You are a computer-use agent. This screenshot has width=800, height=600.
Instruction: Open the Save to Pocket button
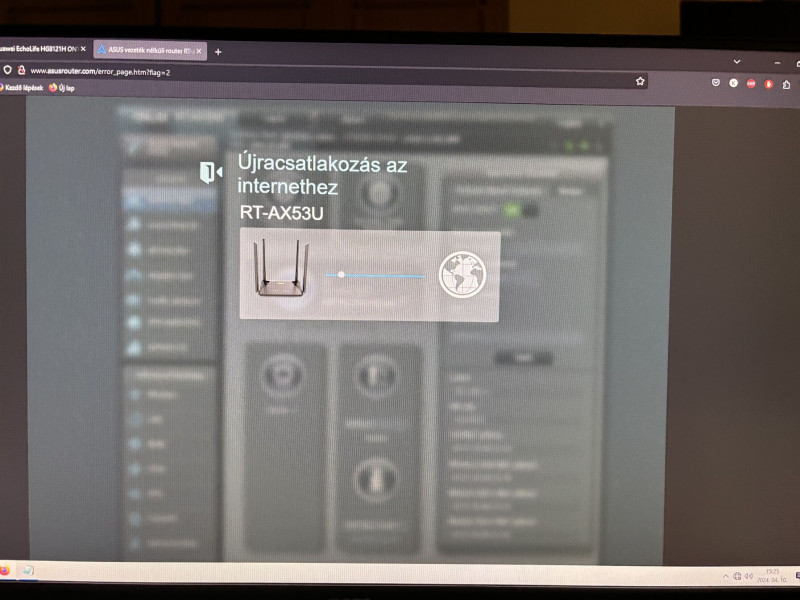[715, 82]
